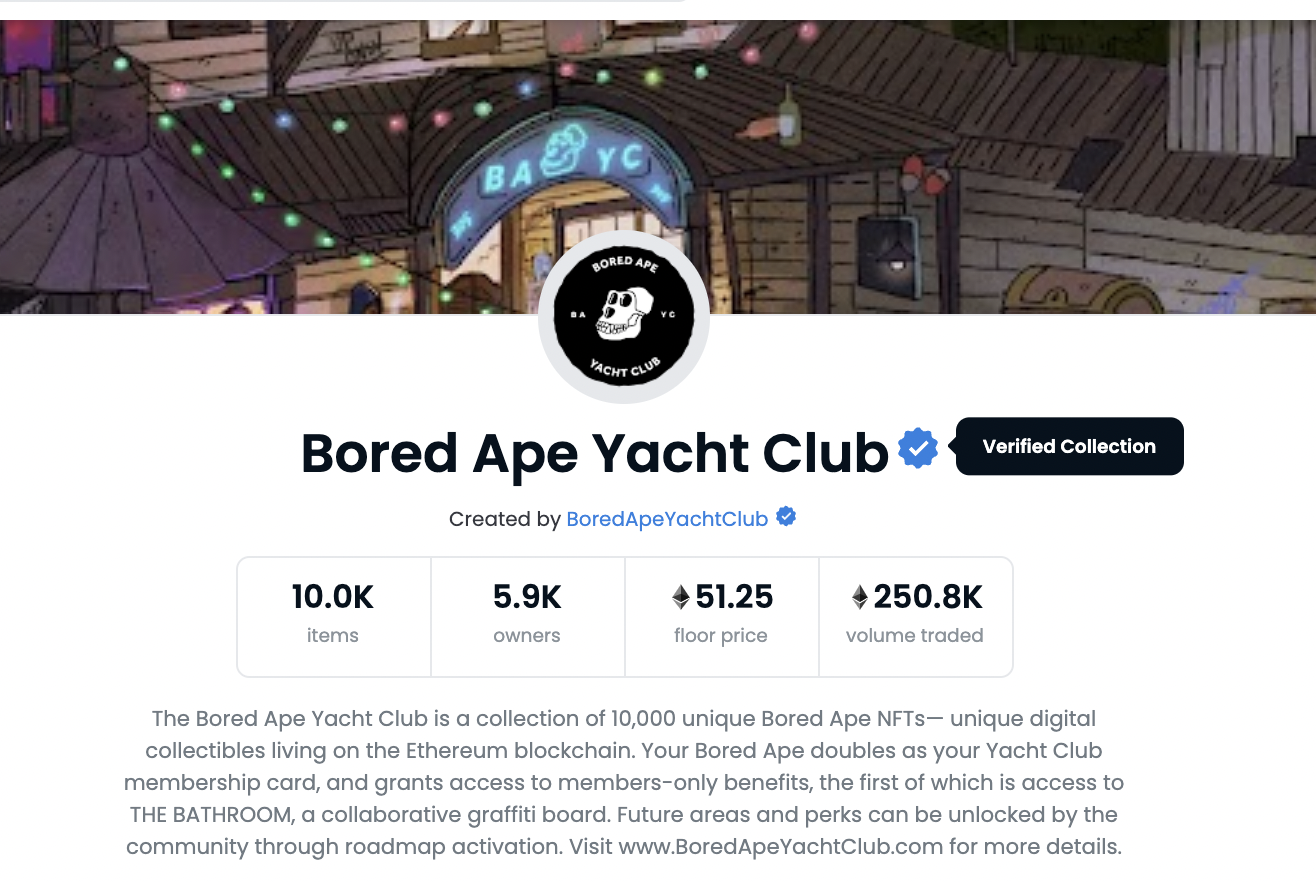Viewport: 1316px width, 882px height.
Task: Click the "Created by" label text
Action: (x=504, y=519)
